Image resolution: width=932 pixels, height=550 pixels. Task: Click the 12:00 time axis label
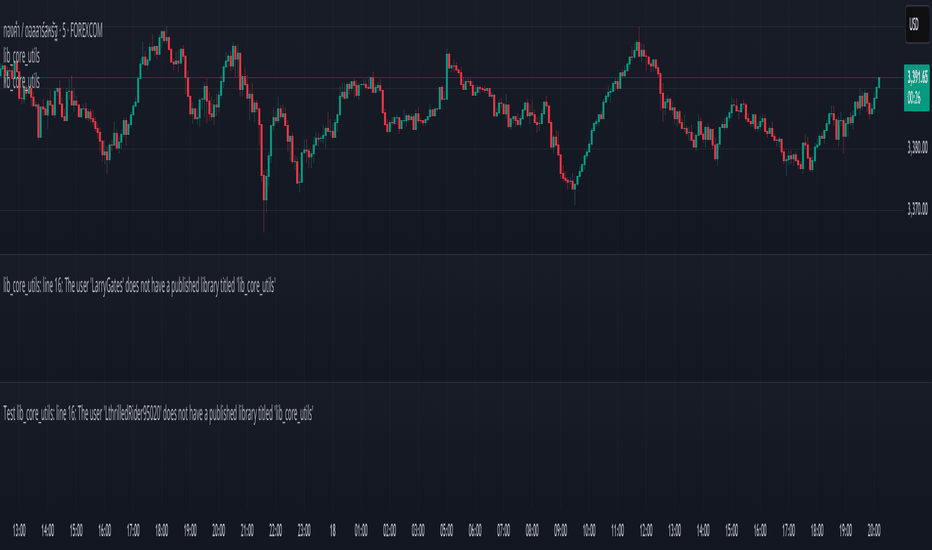[x=646, y=530]
